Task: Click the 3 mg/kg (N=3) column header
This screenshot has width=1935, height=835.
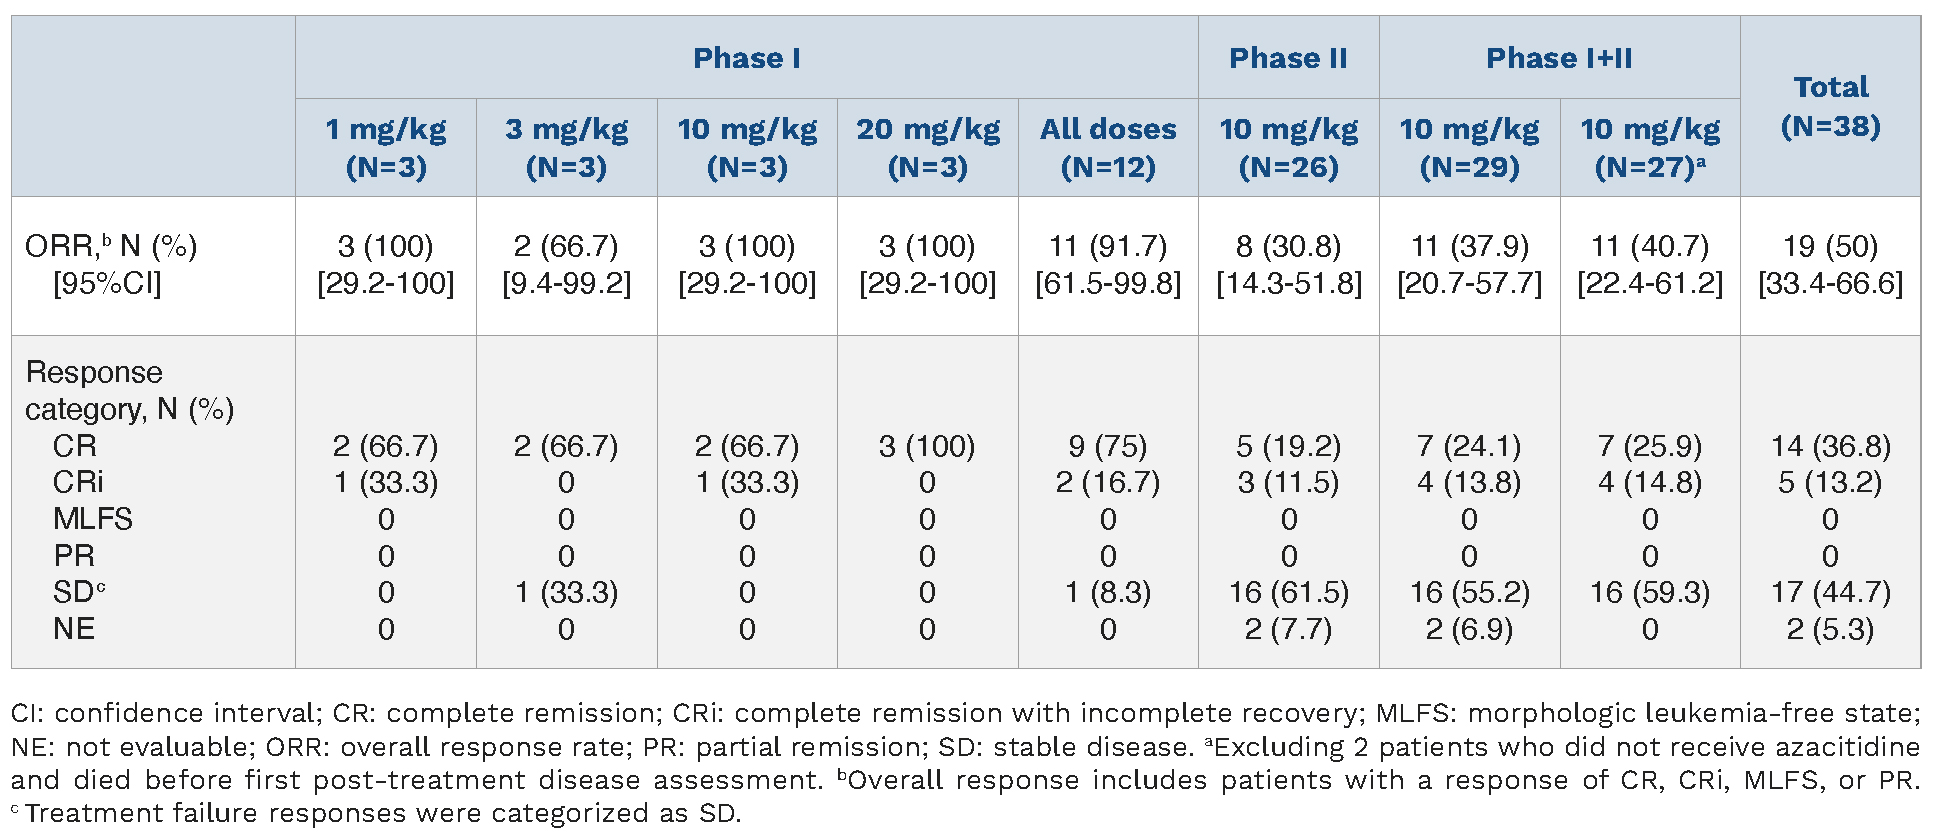Action: pos(566,148)
